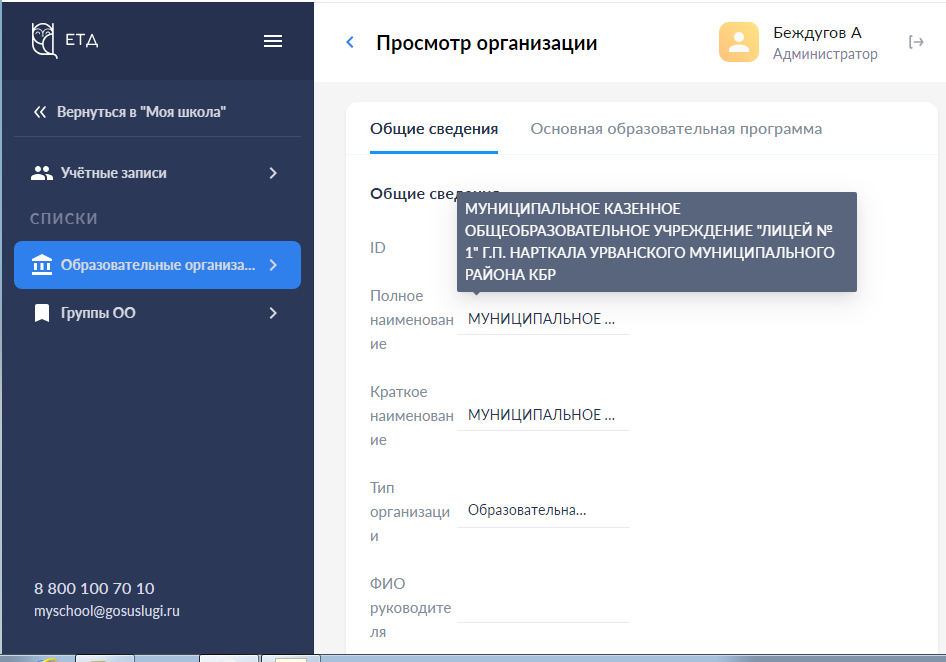
Task: Click the СПИСКИ section header
Action: coord(64,218)
